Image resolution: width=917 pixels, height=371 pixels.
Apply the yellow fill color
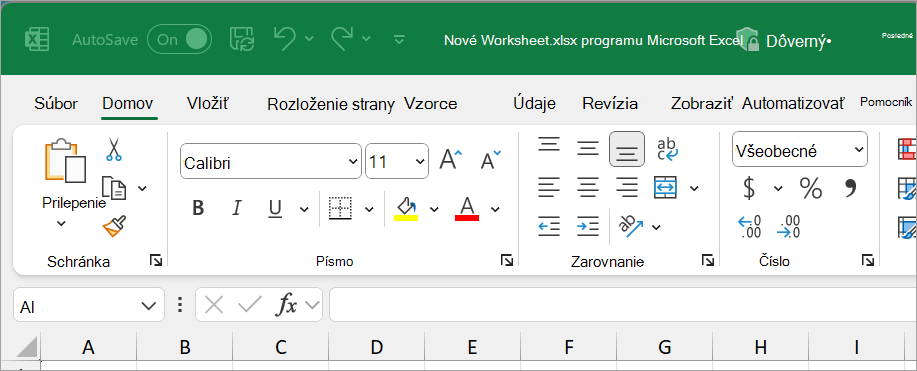(x=406, y=208)
